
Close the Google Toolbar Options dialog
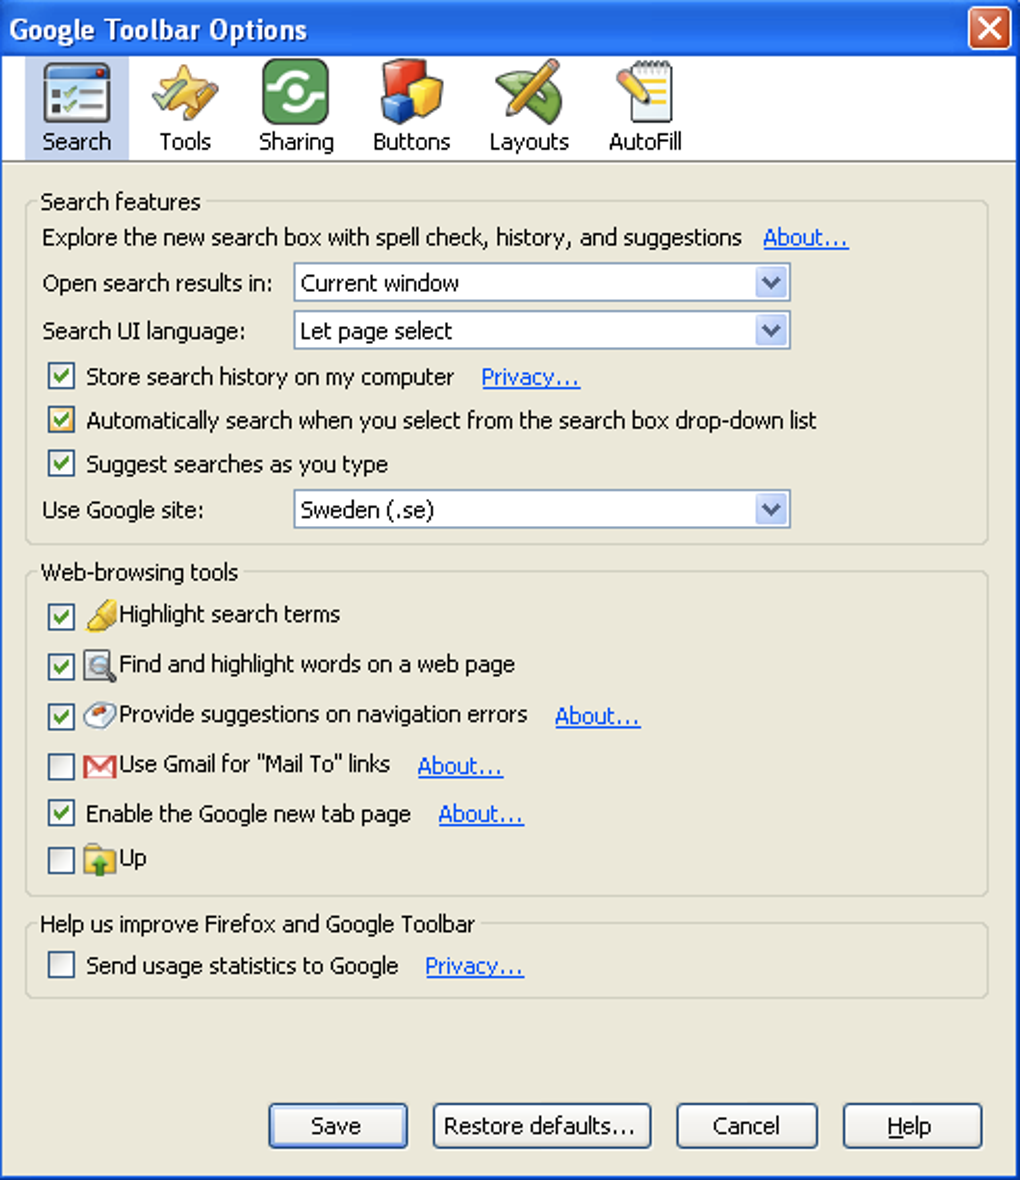point(988,29)
